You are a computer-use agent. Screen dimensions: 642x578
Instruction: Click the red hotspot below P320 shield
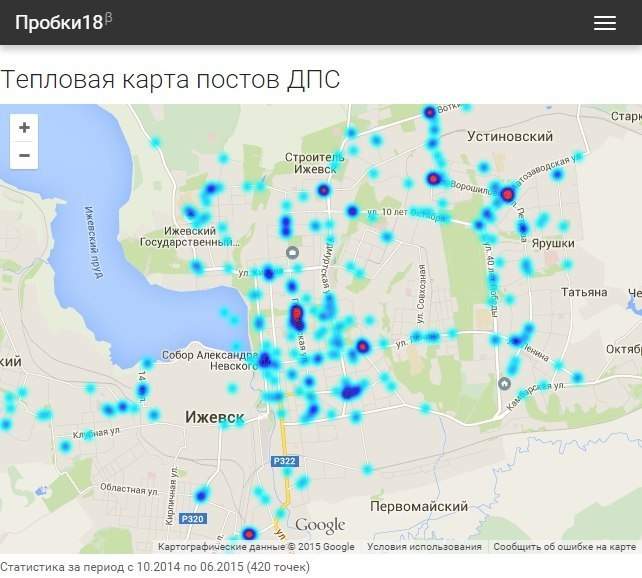click(x=249, y=534)
